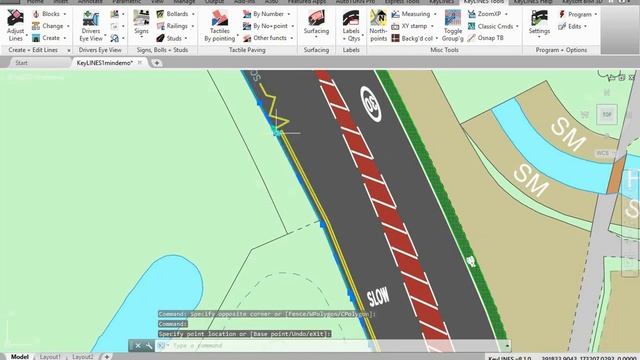Screen dimensions: 640x360
Task: Choose the Undo option in command prompt
Action: 300,334
